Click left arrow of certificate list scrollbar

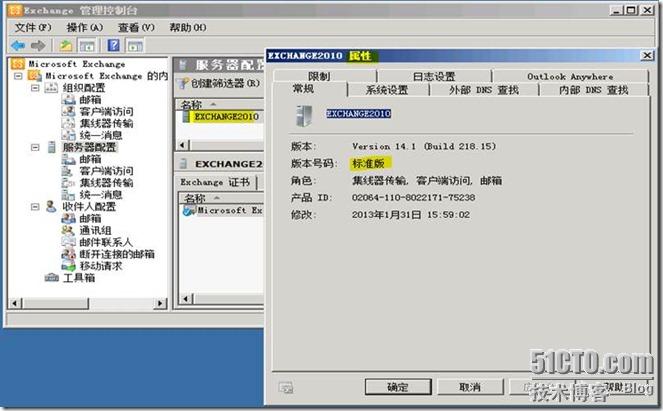(x=186, y=299)
